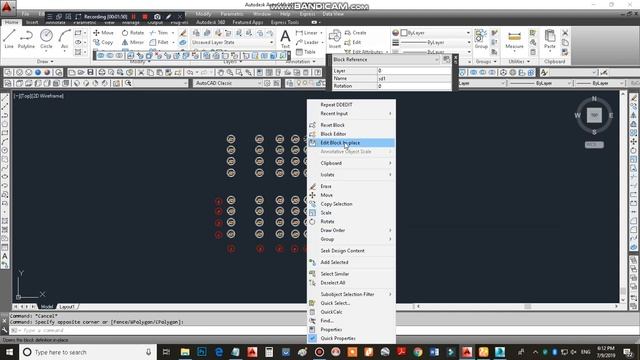This screenshot has height=360, width=640.
Task: Click Create block in ribbon
Action: coord(356,33)
